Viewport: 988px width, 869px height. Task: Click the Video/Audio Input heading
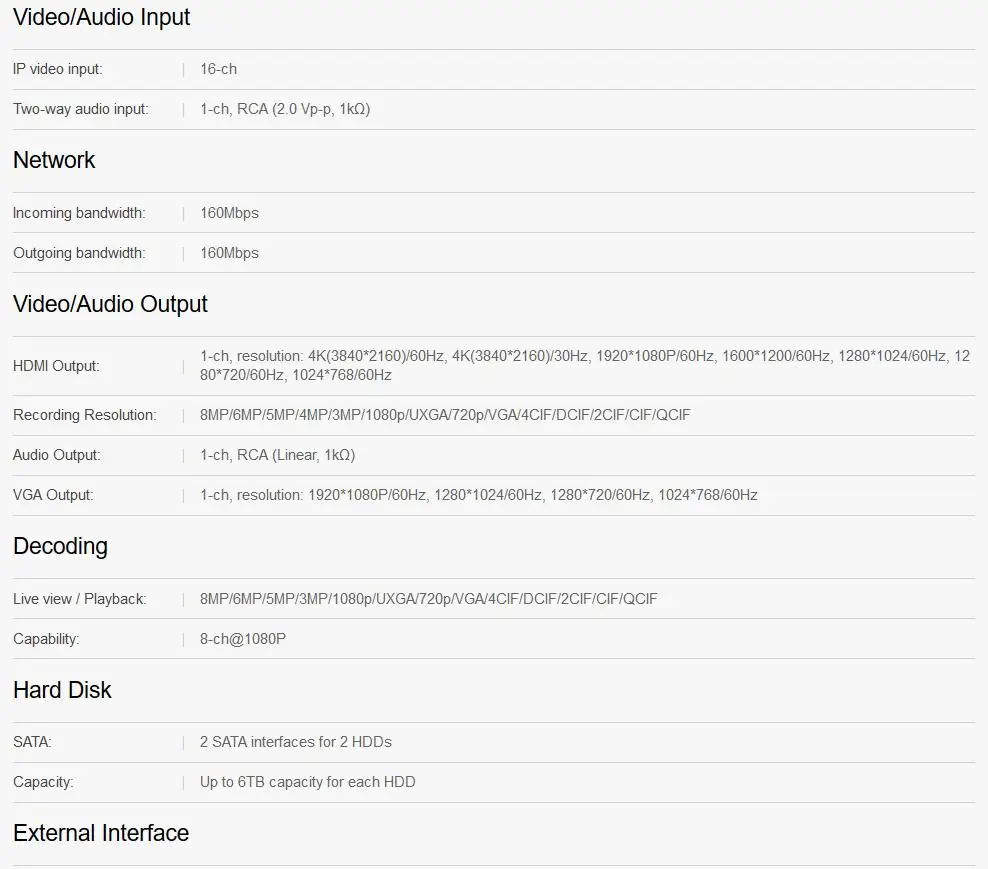point(101,17)
